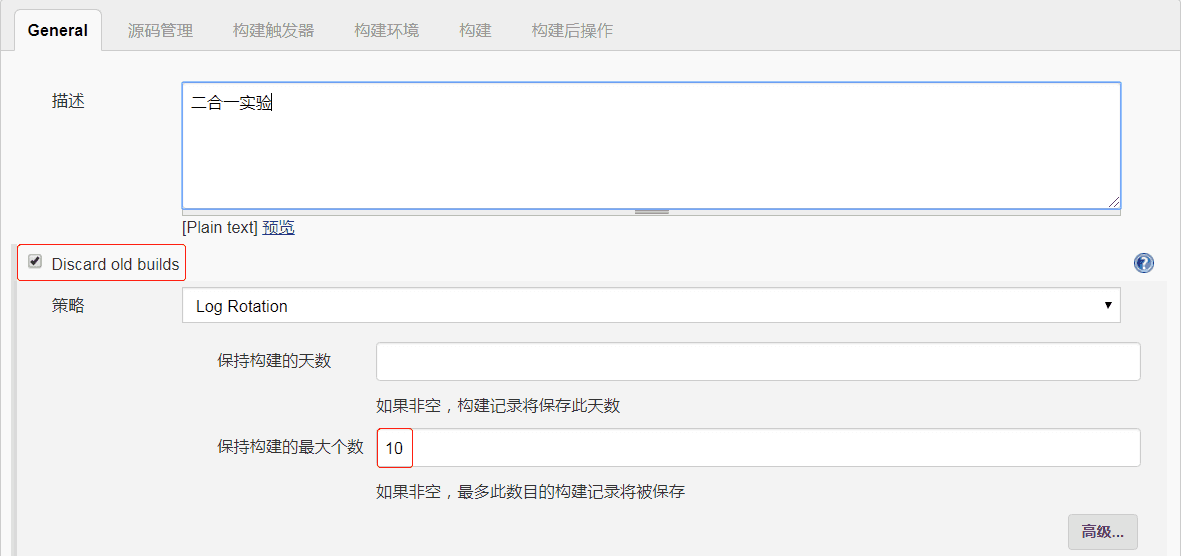Viewport: 1182px width, 556px height.
Task: Open the 策略 Log Rotation dropdown
Action: pos(651,305)
